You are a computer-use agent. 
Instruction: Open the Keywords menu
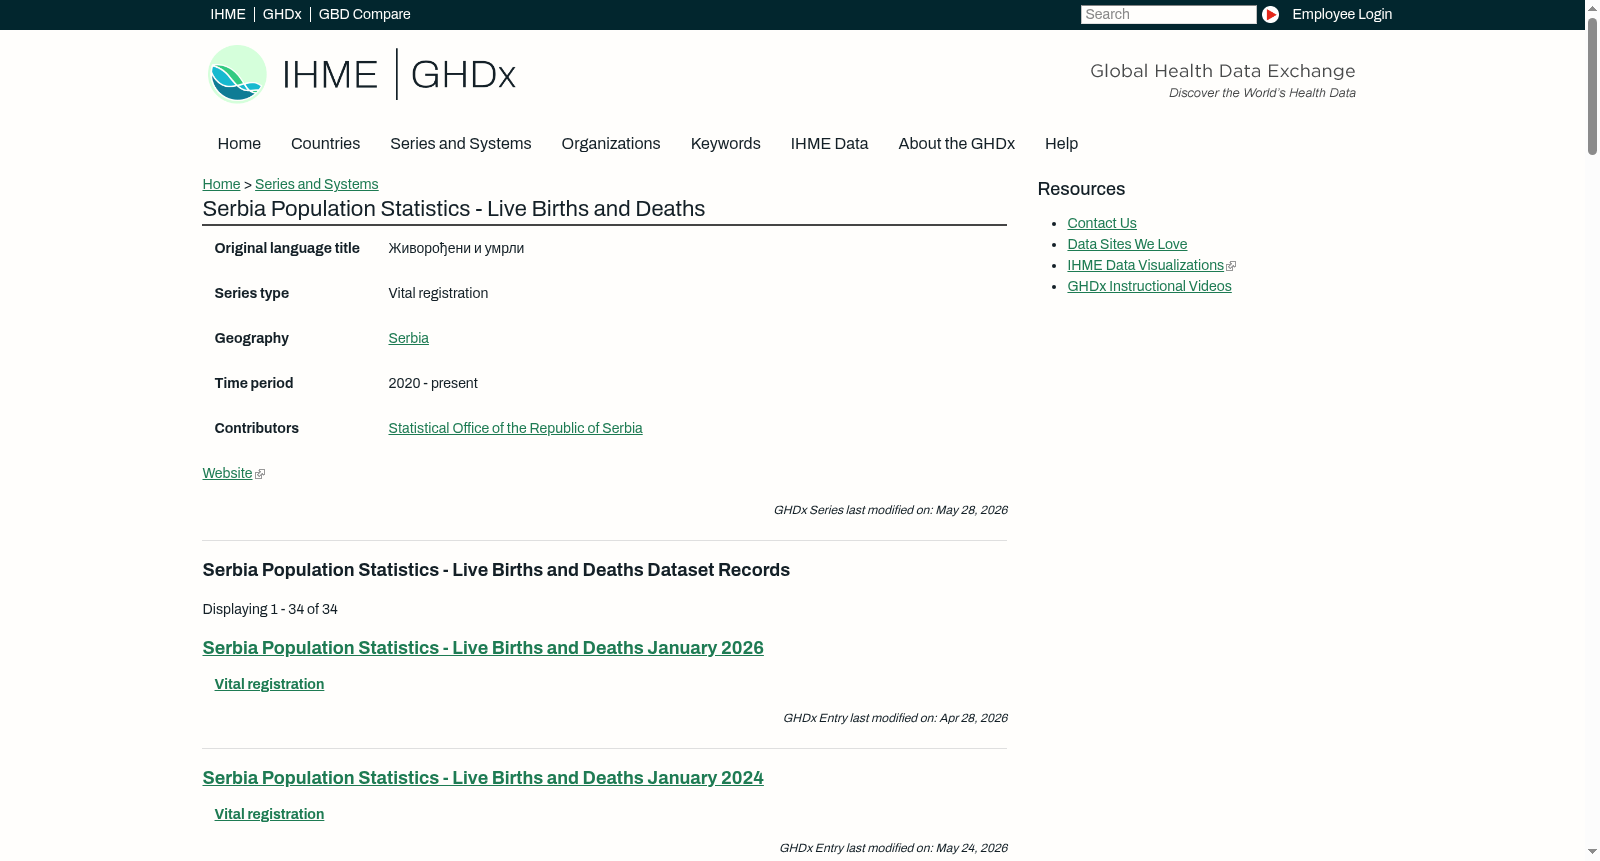[x=726, y=144]
